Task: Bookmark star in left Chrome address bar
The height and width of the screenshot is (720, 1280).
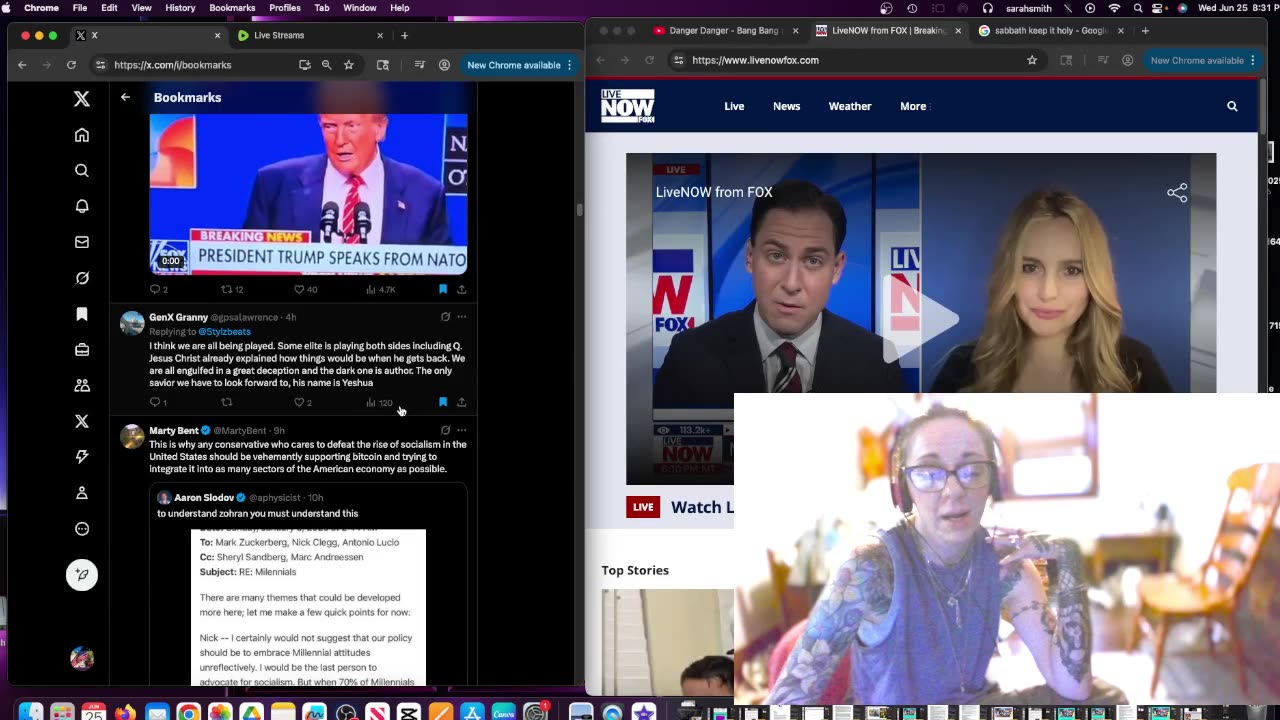Action: point(348,65)
